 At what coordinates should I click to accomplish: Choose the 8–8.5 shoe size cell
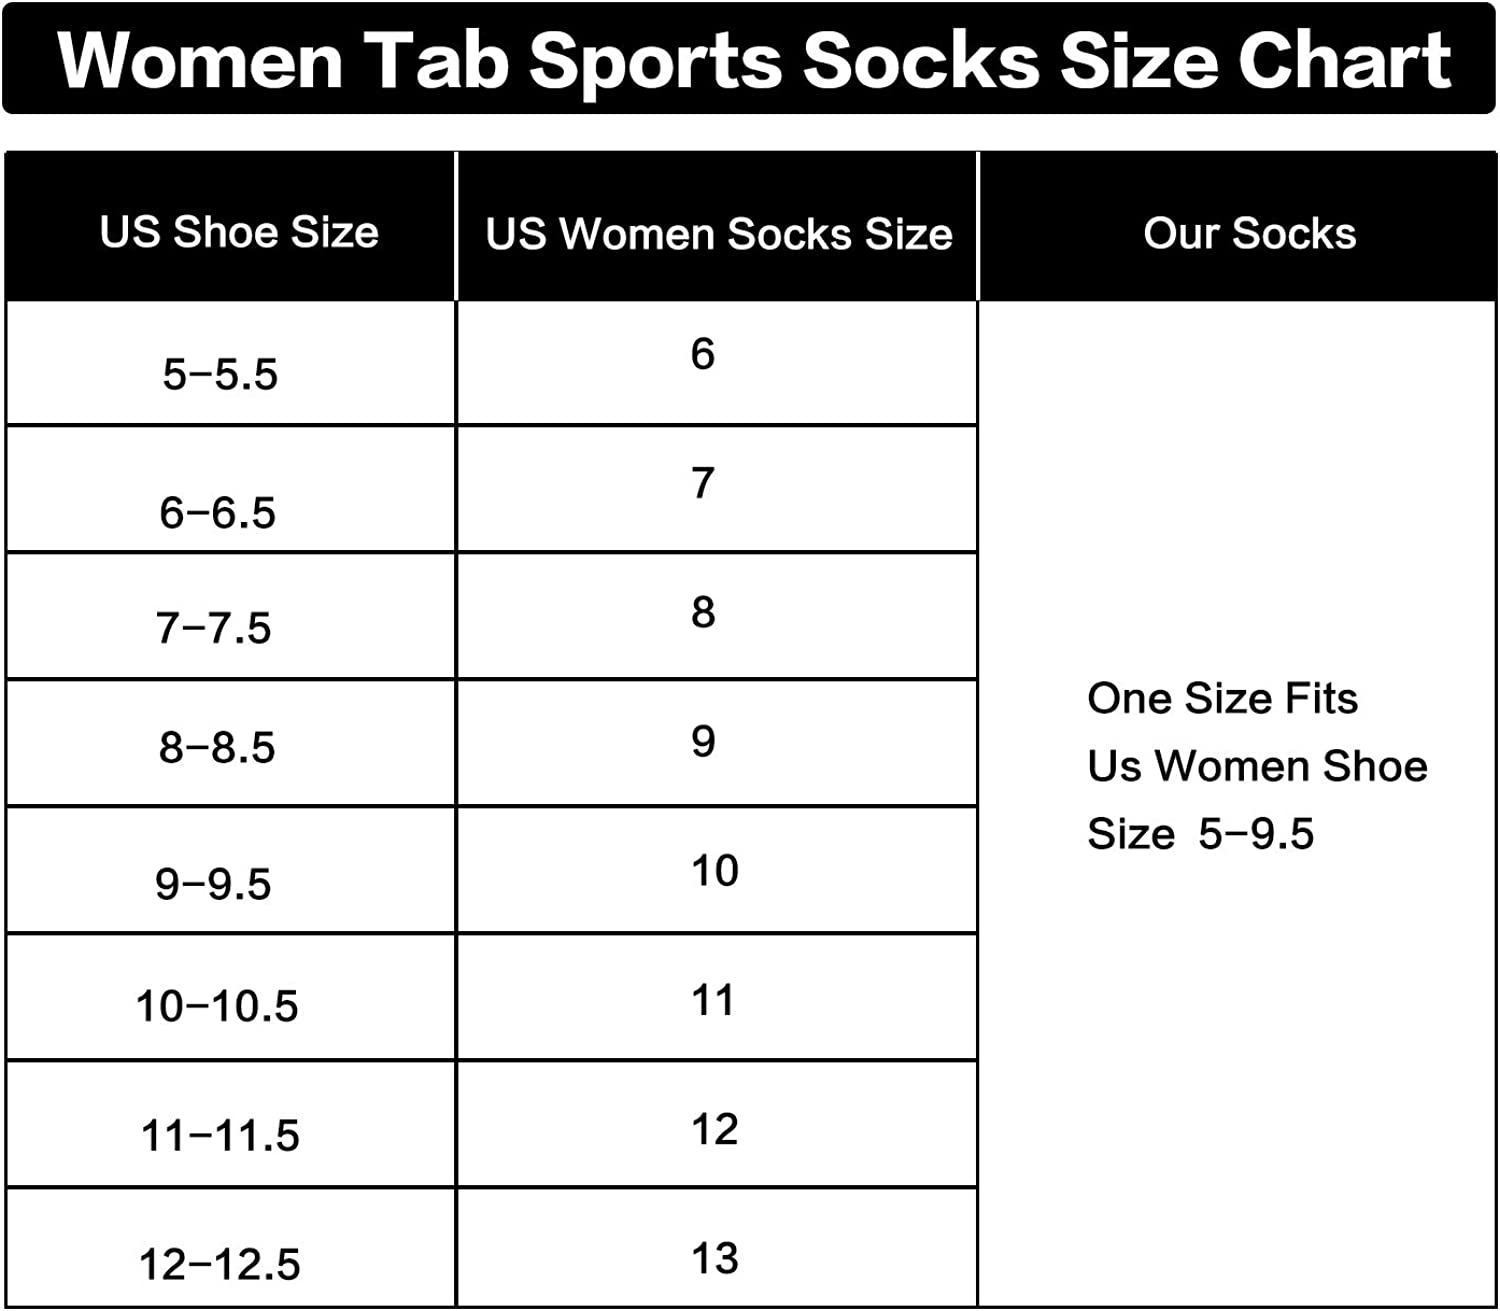217,746
